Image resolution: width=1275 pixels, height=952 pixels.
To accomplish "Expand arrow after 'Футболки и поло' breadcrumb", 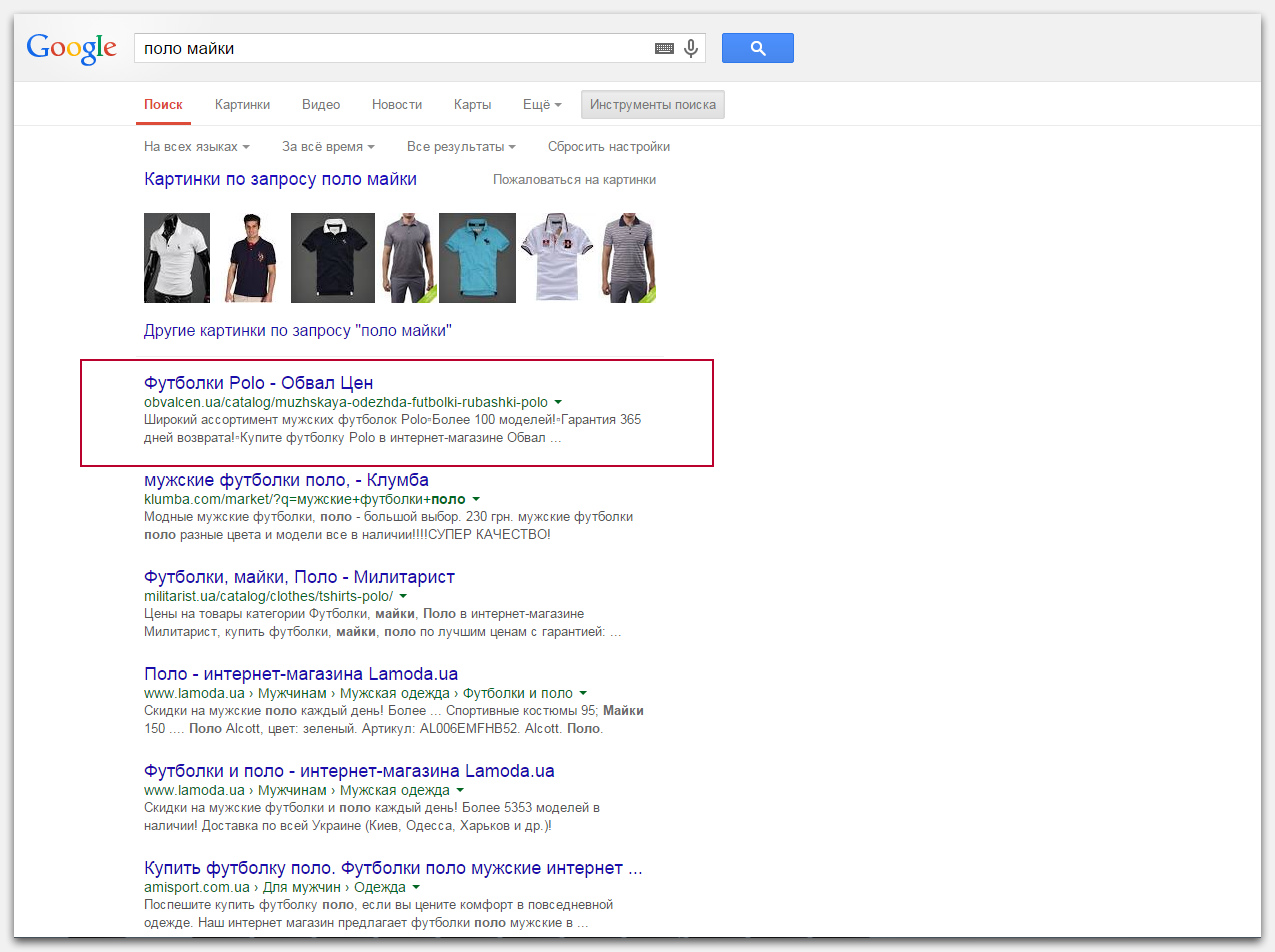I will point(583,693).
